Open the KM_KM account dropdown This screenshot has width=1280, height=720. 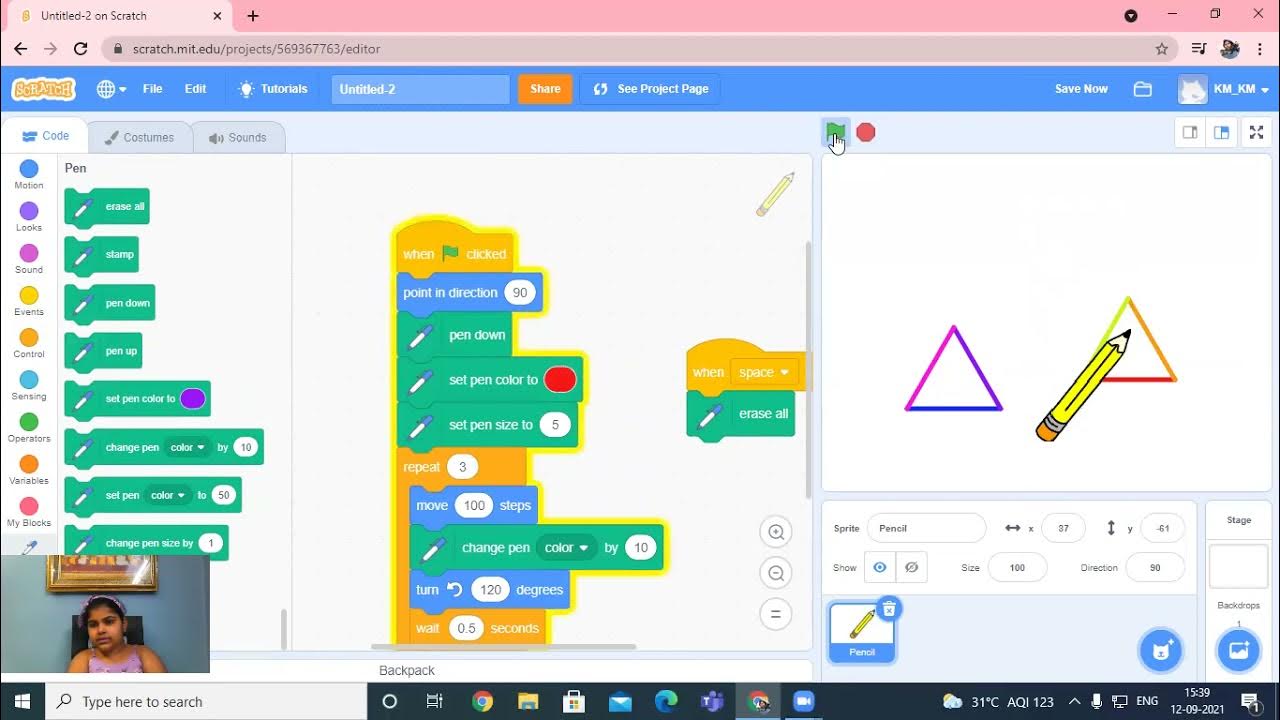1224,89
